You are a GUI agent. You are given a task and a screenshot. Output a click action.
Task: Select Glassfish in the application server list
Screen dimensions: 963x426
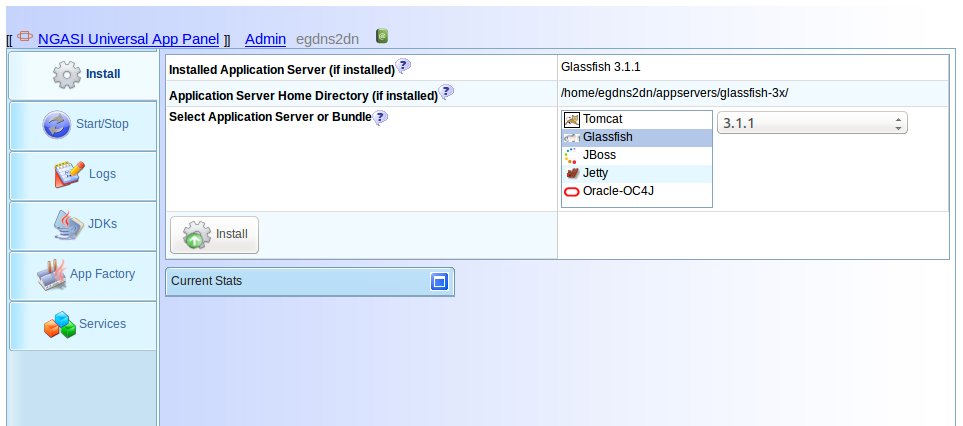point(637,137)
